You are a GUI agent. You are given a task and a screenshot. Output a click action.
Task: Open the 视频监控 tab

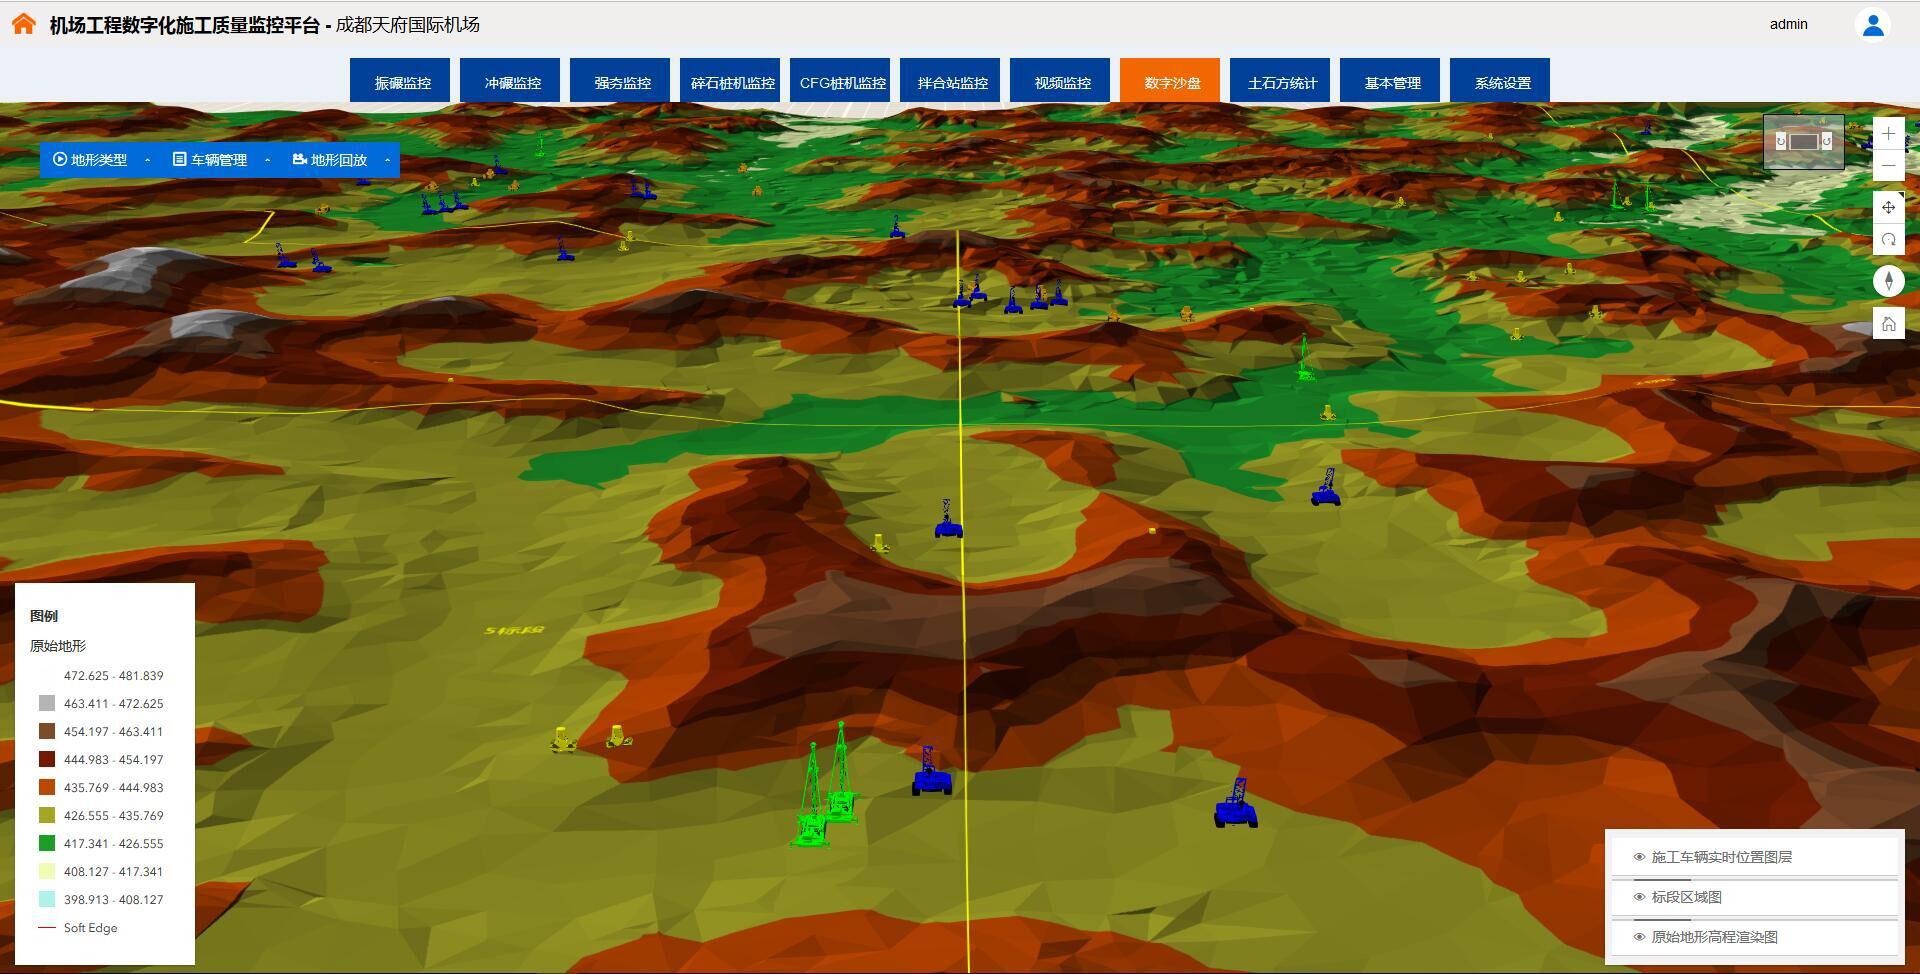coord(1060,82)
